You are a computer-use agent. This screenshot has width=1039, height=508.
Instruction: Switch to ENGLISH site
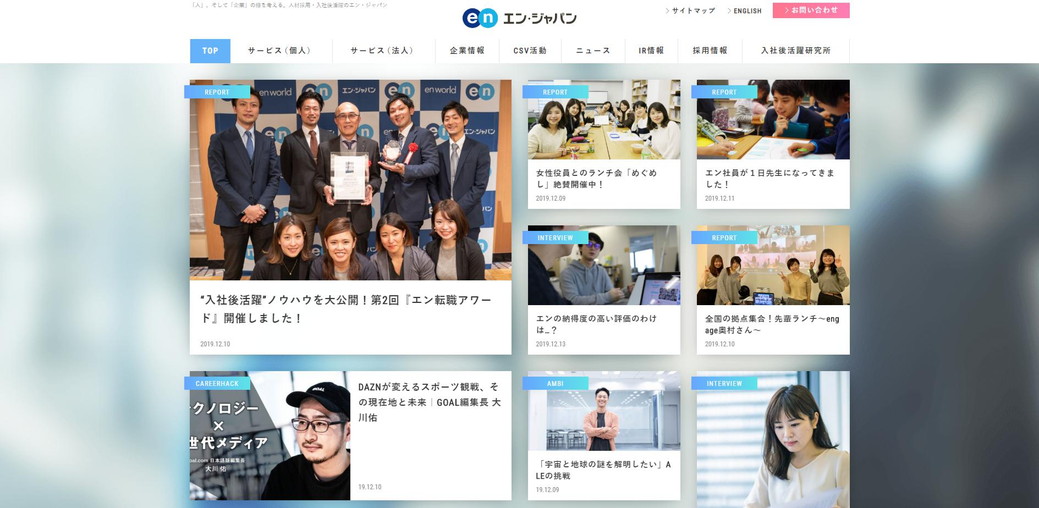(747, 11)
